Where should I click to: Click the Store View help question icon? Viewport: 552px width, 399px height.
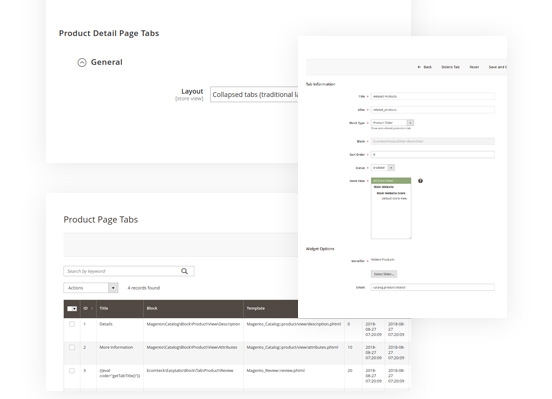tap(420, 181)
